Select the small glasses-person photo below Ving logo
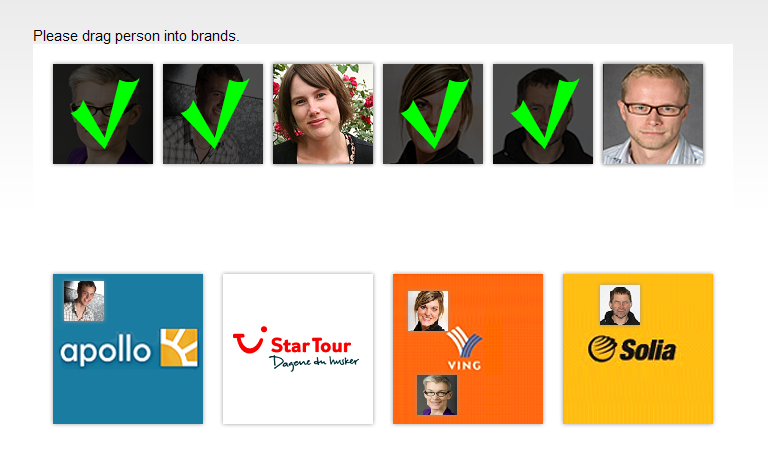The width and height of the screenshot is (768, 466). click(x=436, y=394)
